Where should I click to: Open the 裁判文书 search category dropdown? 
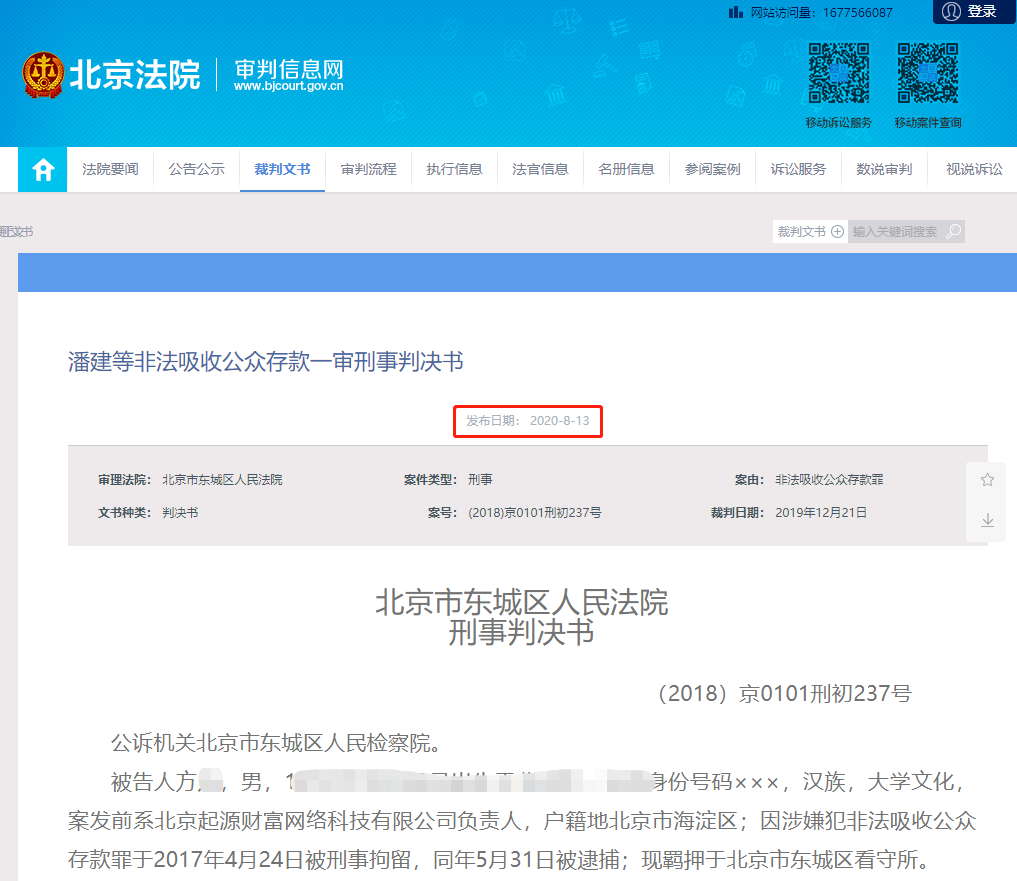click(x=810, y=232)
